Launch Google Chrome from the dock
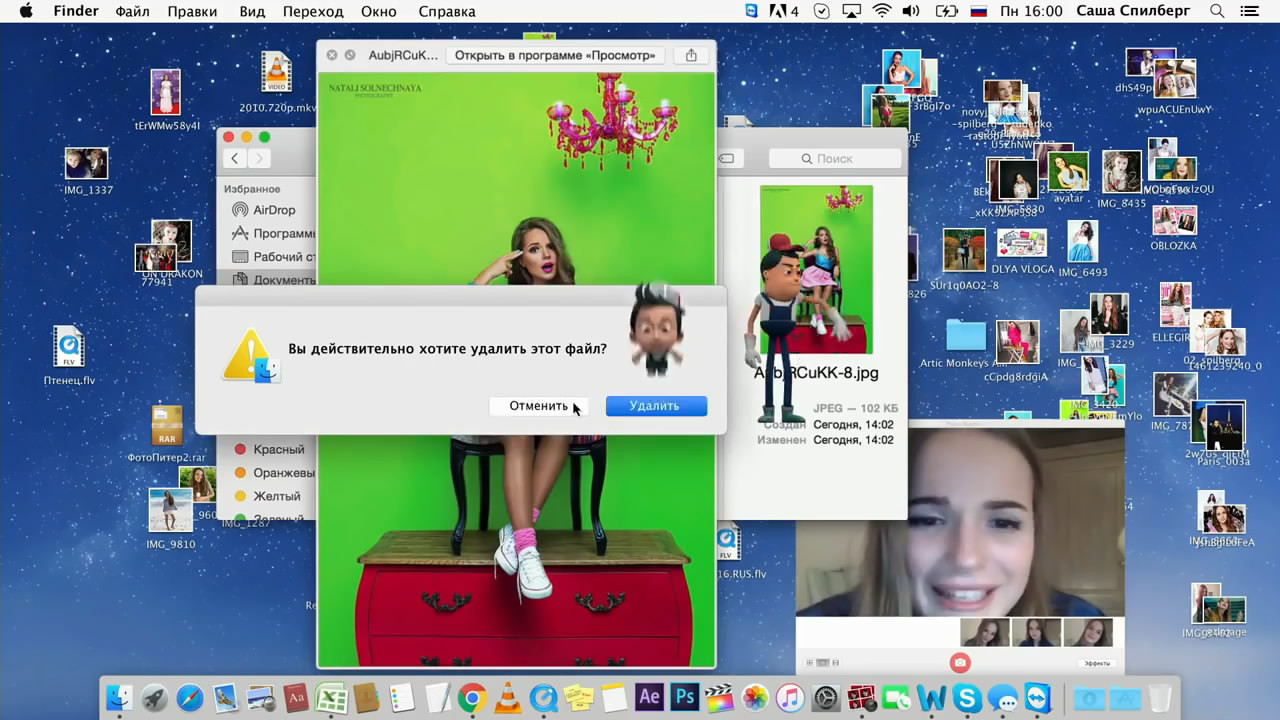 tap(472, 697)
